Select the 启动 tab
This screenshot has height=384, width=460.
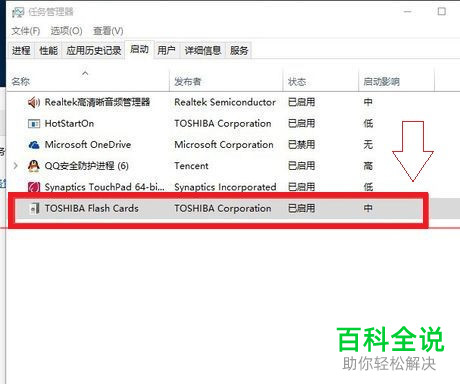[139, 50]
